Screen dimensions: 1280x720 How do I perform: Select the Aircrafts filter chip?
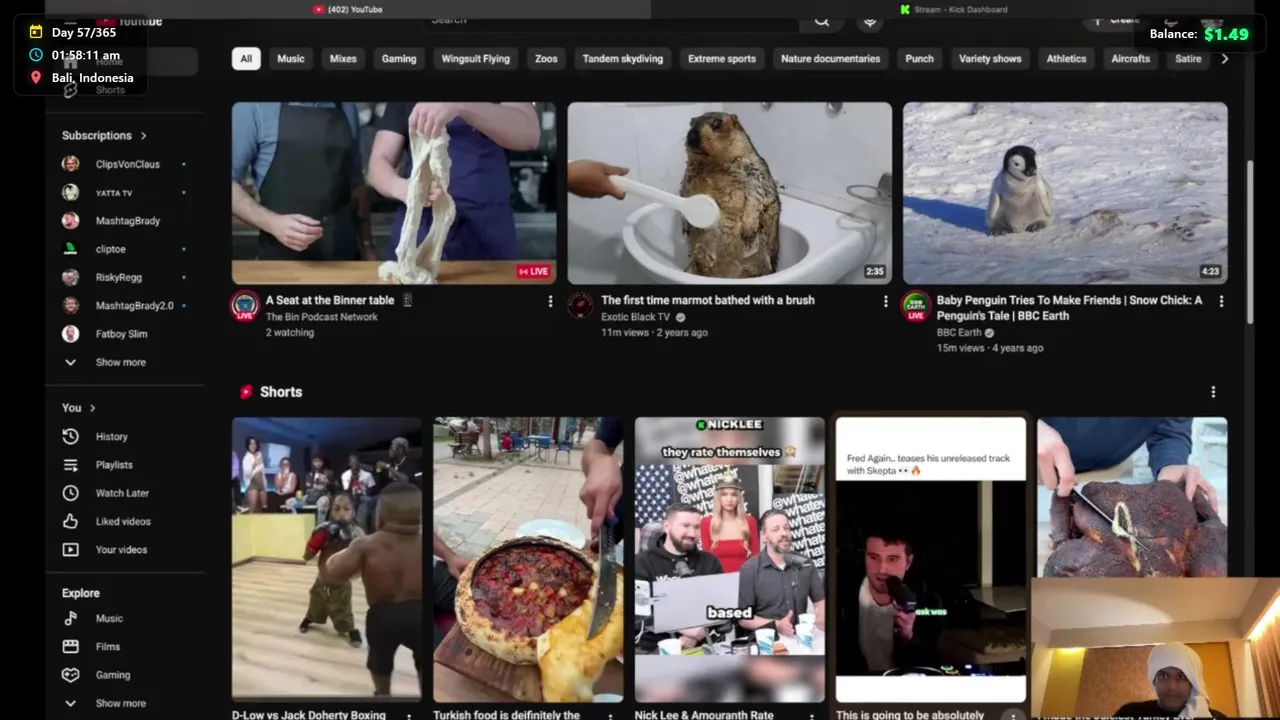(x=1131, y=59)
